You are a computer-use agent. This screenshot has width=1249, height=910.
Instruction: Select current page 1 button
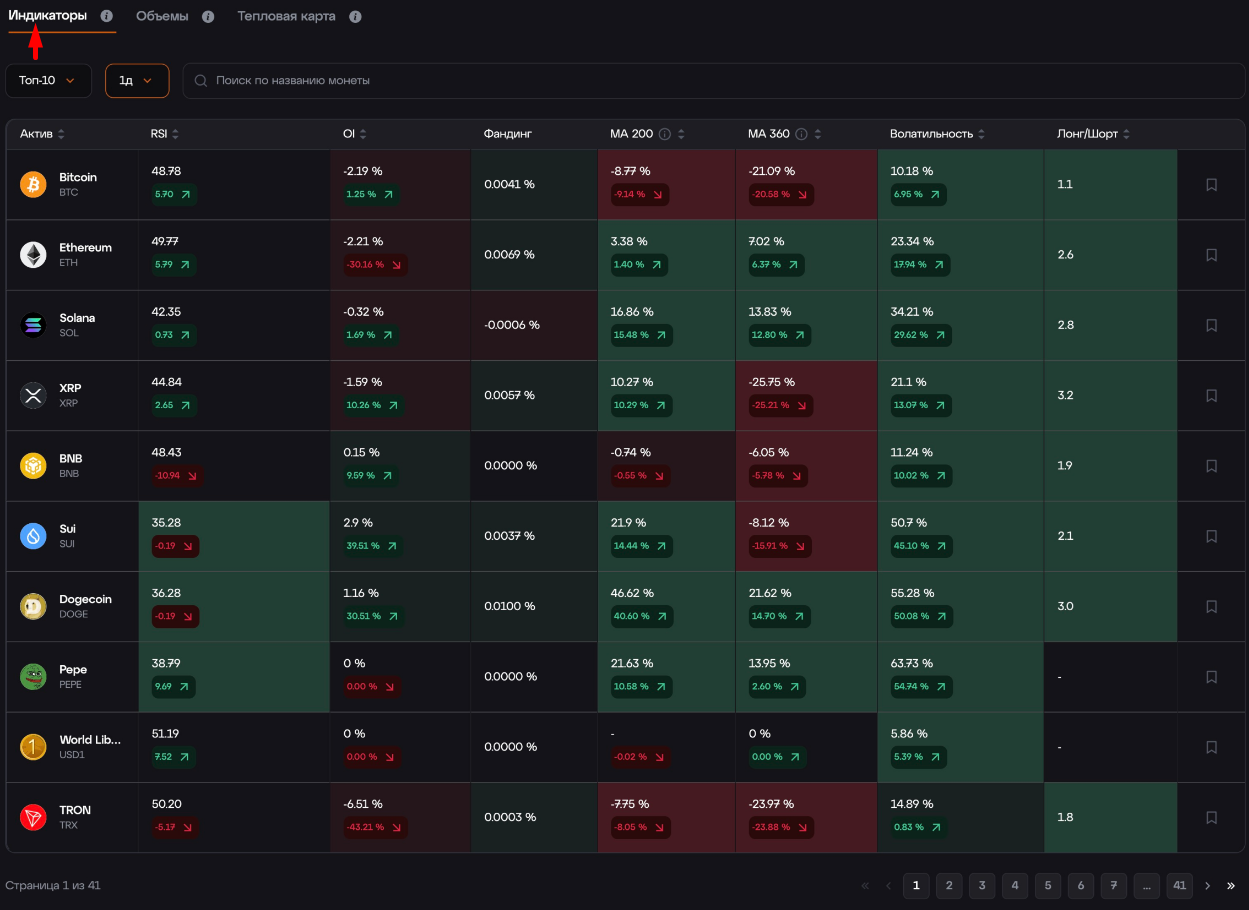(x=916, y=885)
